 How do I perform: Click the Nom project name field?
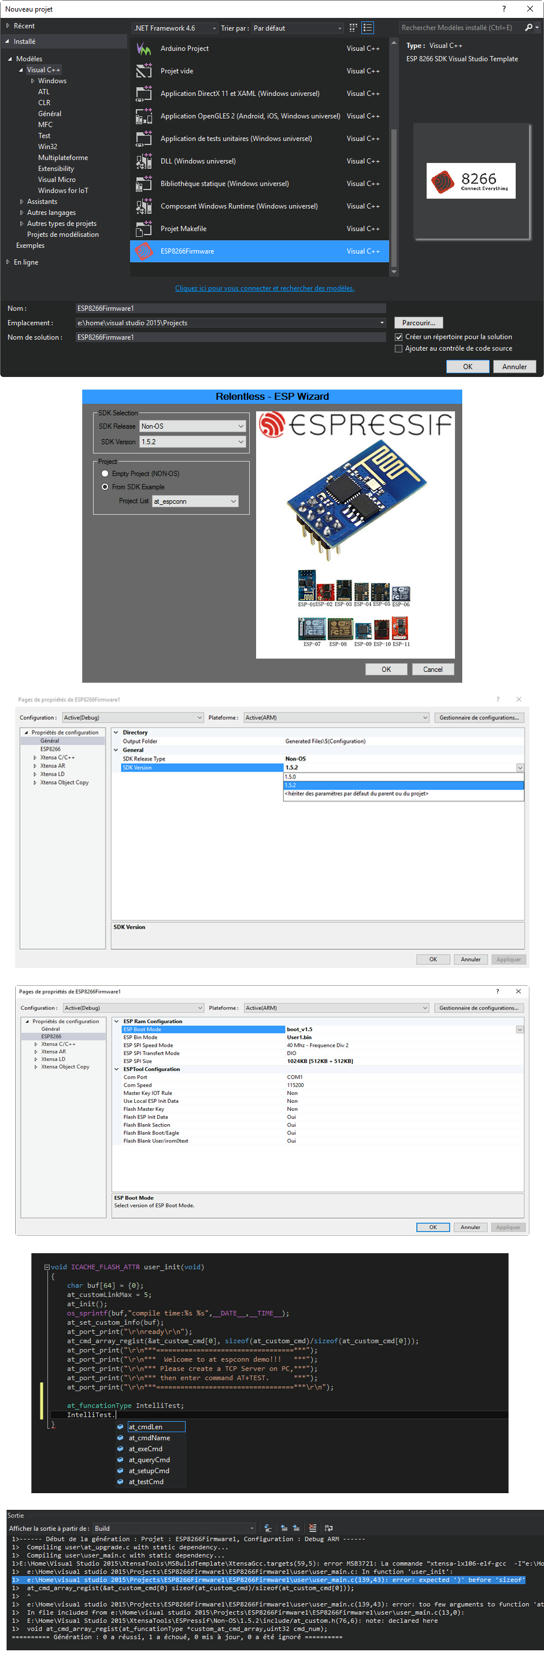pos(230,308)
